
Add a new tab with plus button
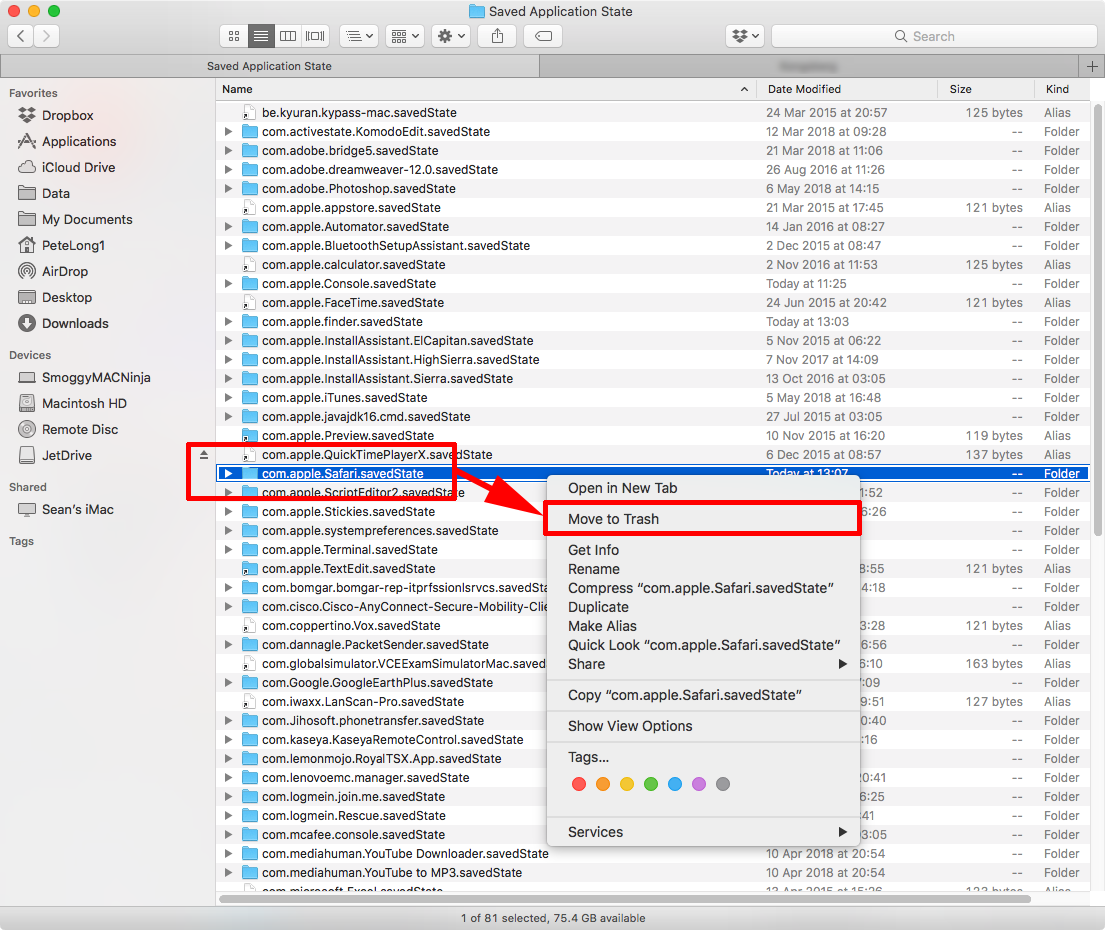(1092, 66)
